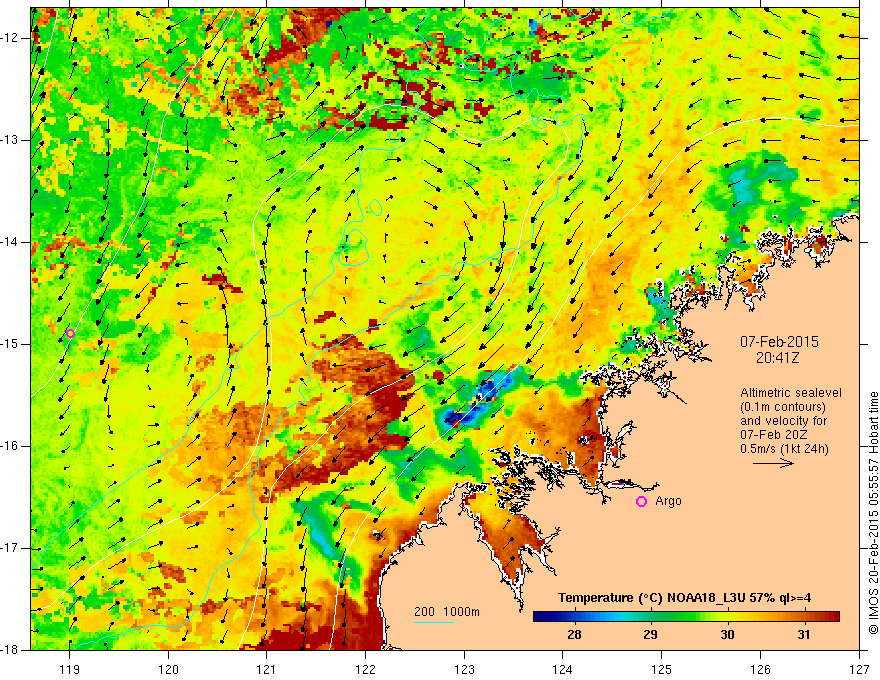
Task: Click the magenta Argo float marker near the legend
Action: pos(641,502)
